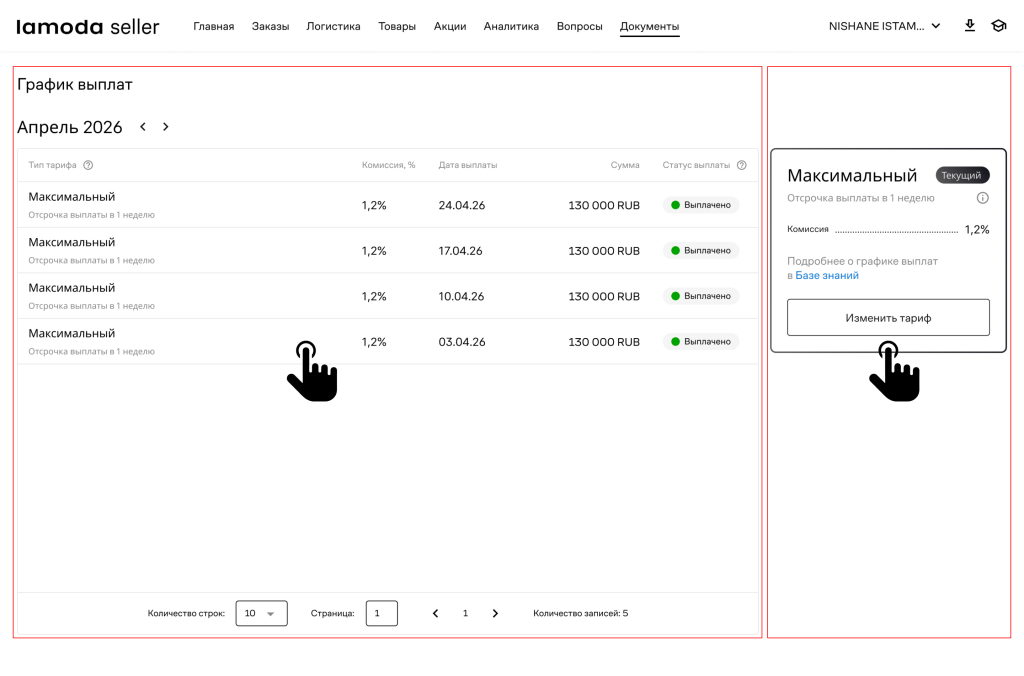Open the Заказы menu item
Image resolution: width=1024 pixels, height=676 pixels.
270,26
